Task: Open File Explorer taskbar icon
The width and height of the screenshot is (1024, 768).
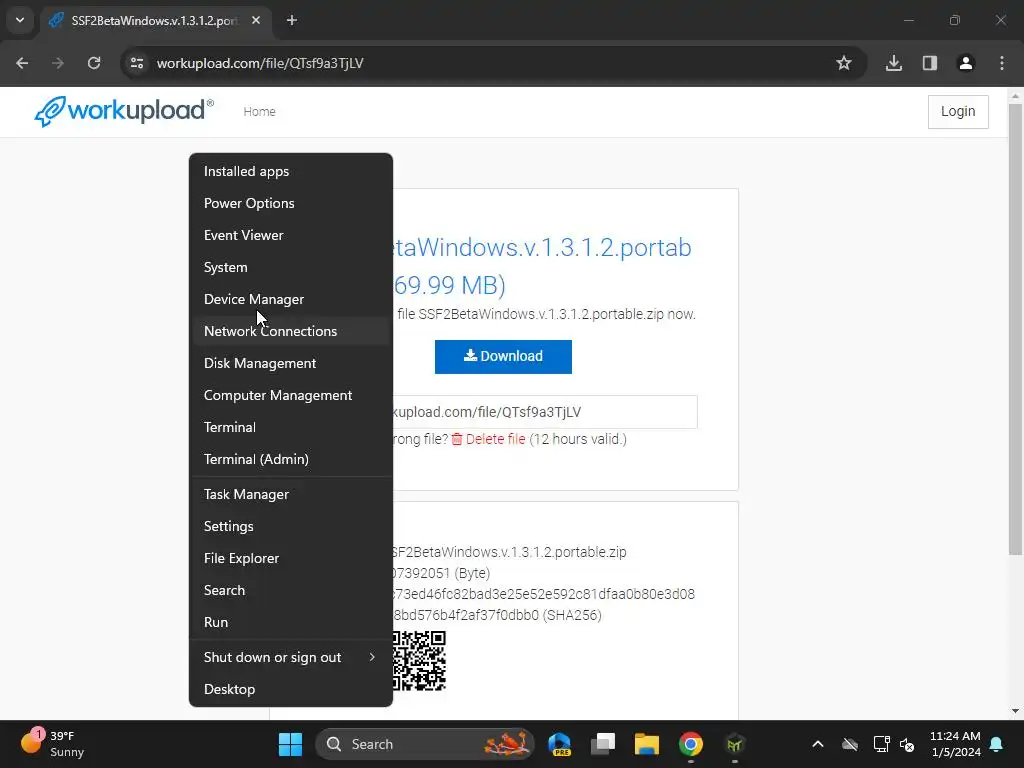Action: click(647, 744)
